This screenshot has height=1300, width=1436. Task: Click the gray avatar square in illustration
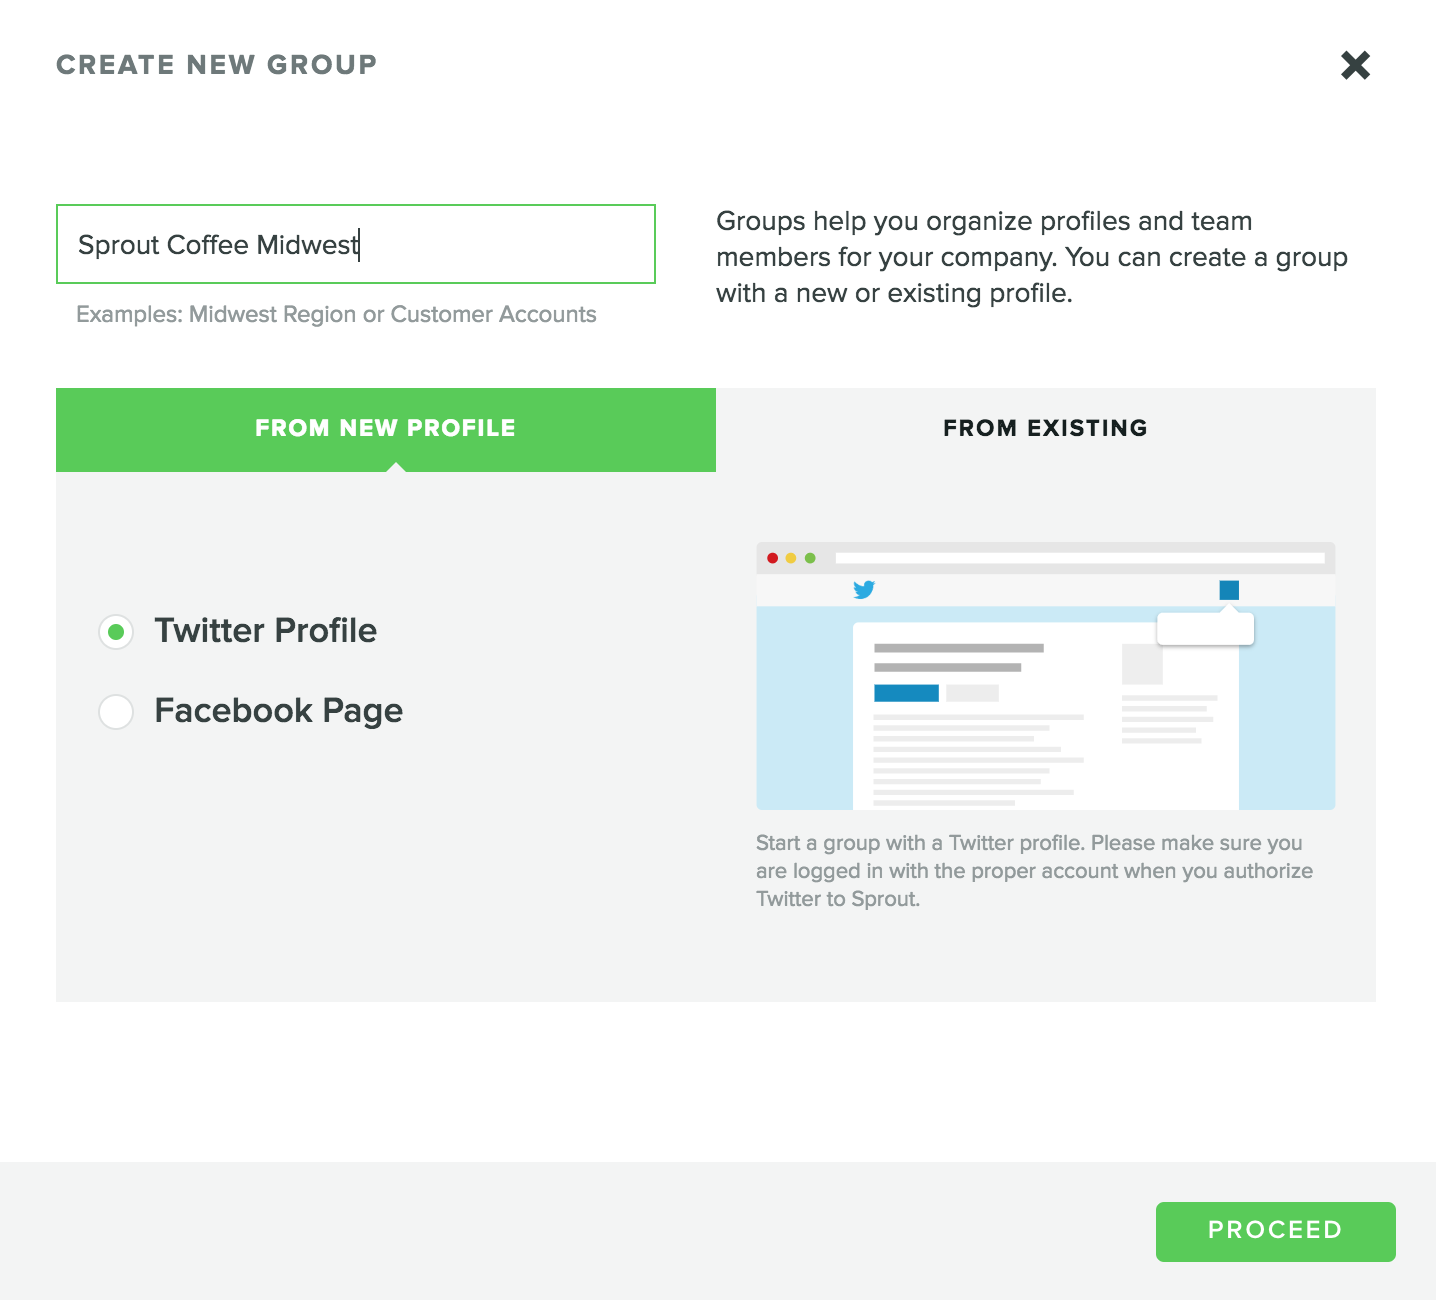(1142, 664)
